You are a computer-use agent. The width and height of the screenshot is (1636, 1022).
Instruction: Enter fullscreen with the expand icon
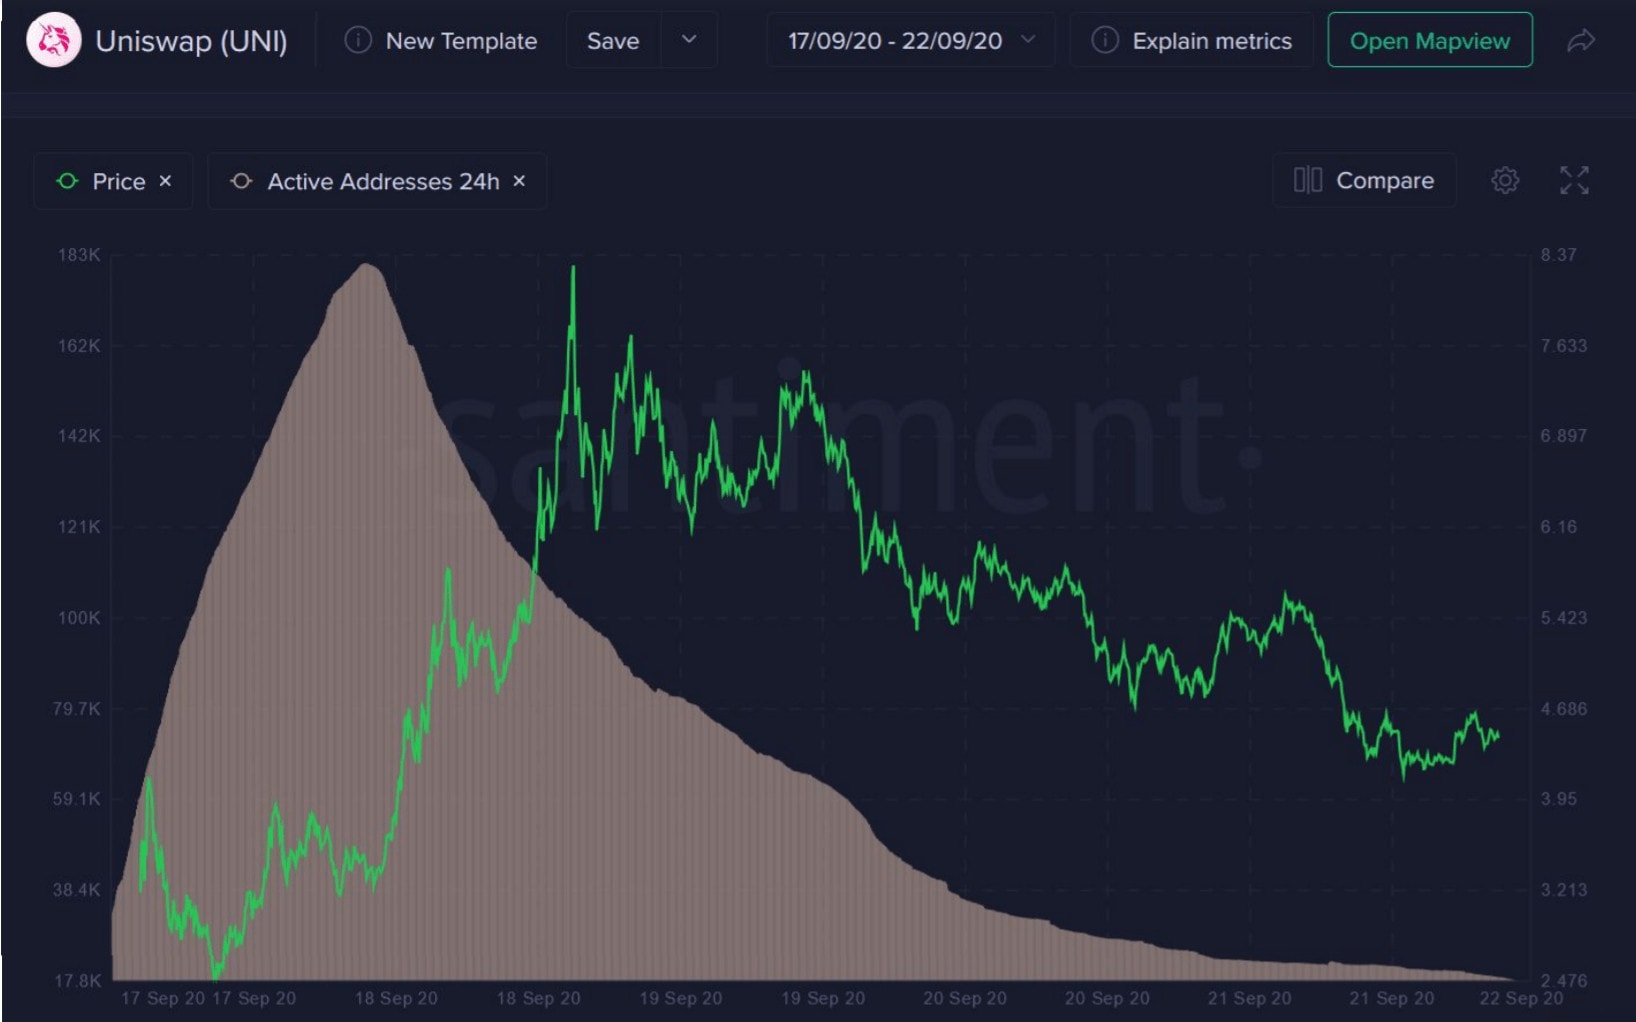[1574, 180]
